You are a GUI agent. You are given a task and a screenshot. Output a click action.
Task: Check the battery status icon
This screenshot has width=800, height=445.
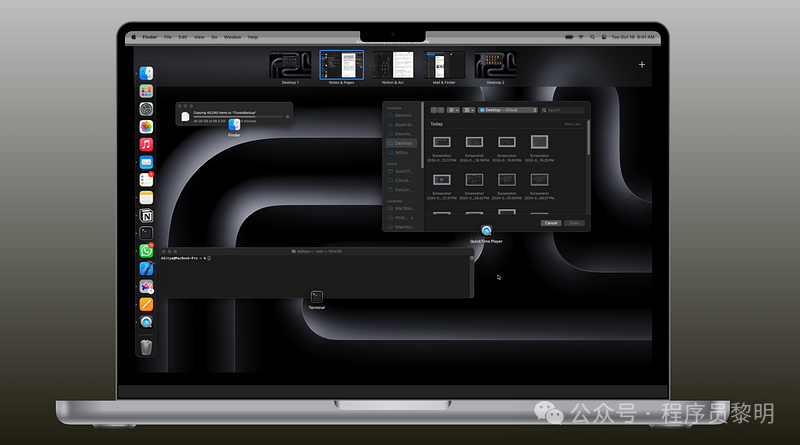point(569,37)
